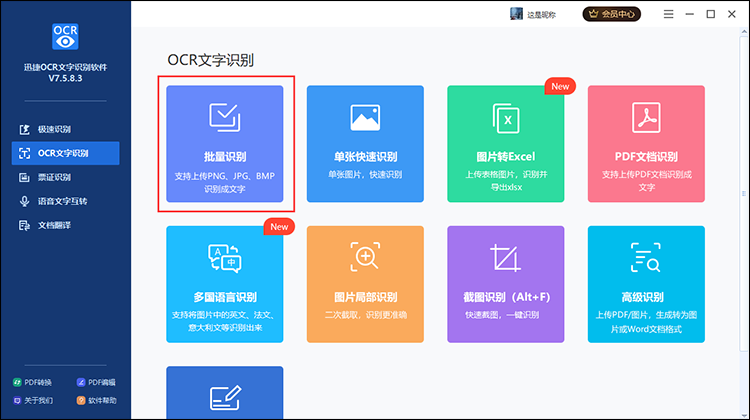The height and width of the screenshot is (420, 750).
Task: Click the picture icon on 单张快速识别
Action: 365,117
